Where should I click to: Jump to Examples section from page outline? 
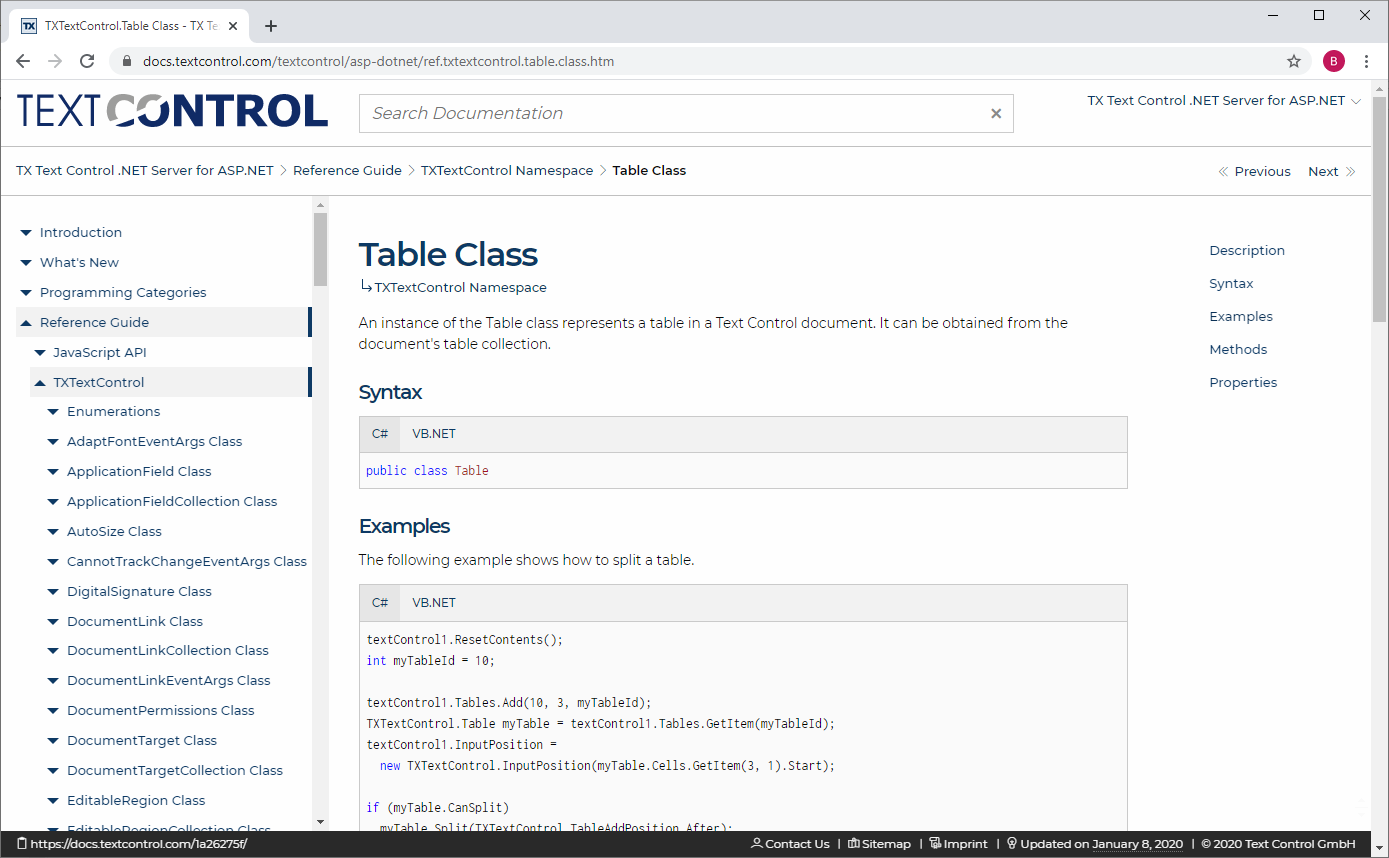[x=1241, y=317]
